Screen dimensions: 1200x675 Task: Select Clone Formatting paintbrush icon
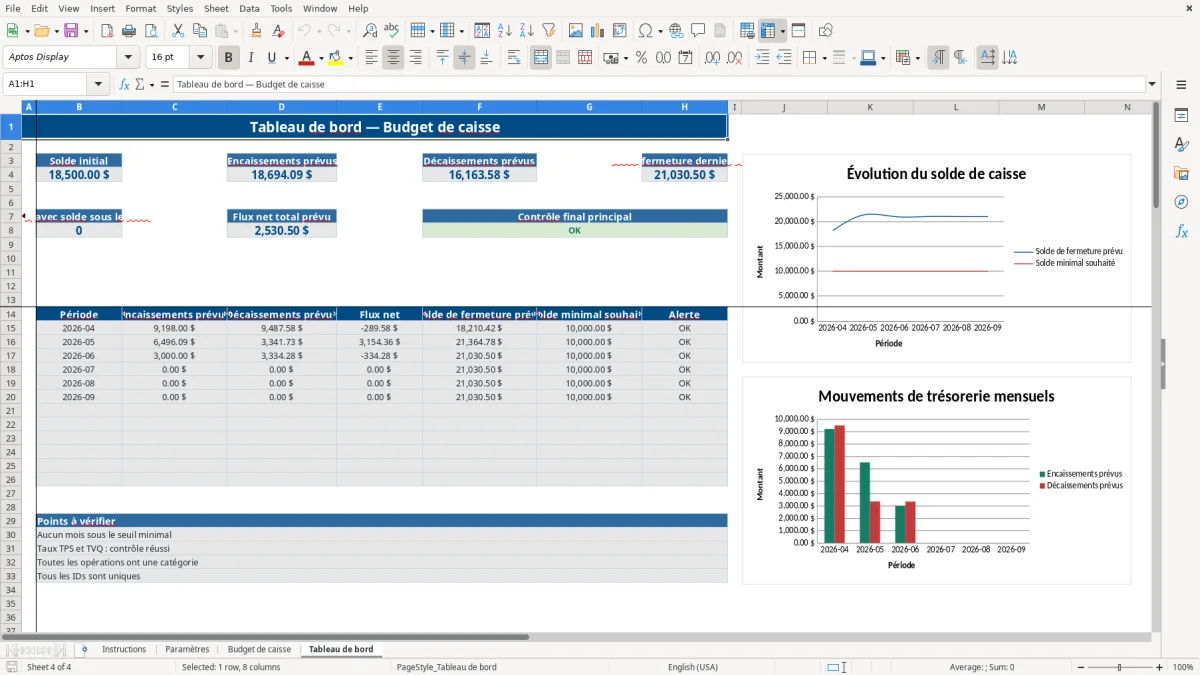click(x=256, y=31)
